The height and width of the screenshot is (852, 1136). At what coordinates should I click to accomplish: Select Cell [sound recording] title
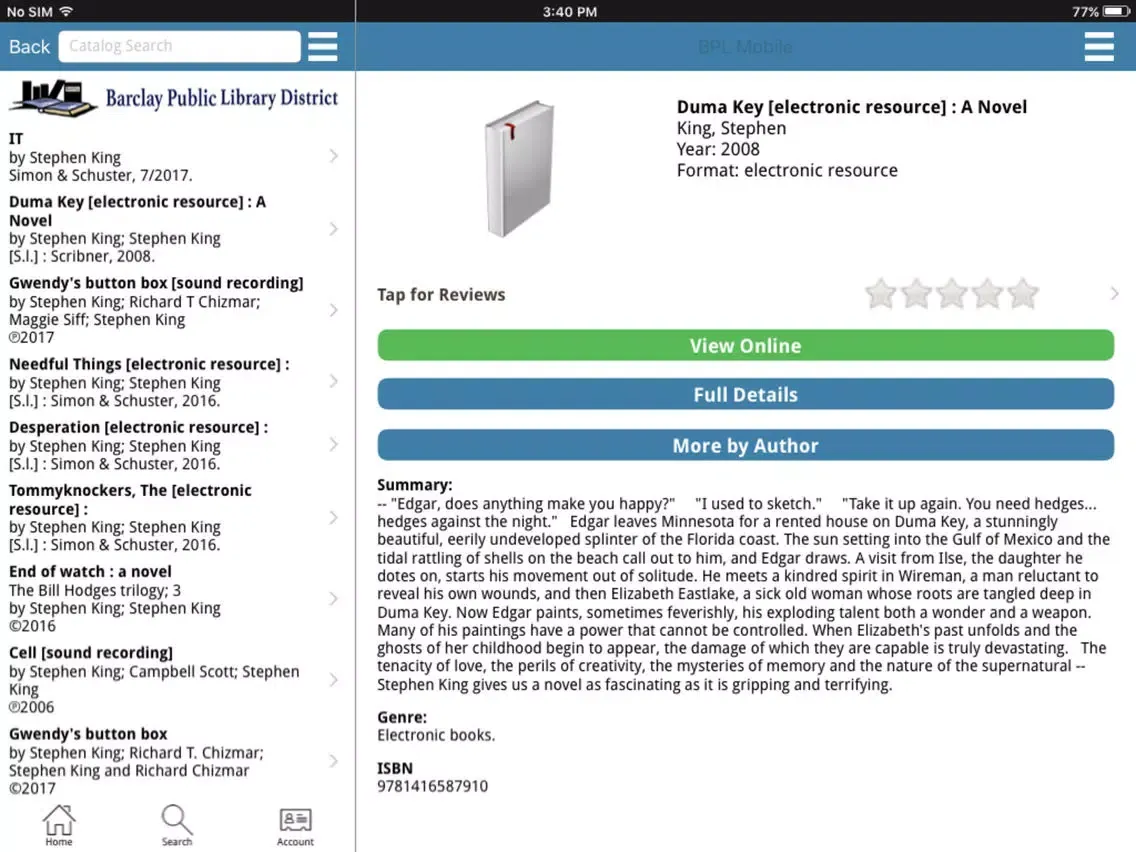91,652
